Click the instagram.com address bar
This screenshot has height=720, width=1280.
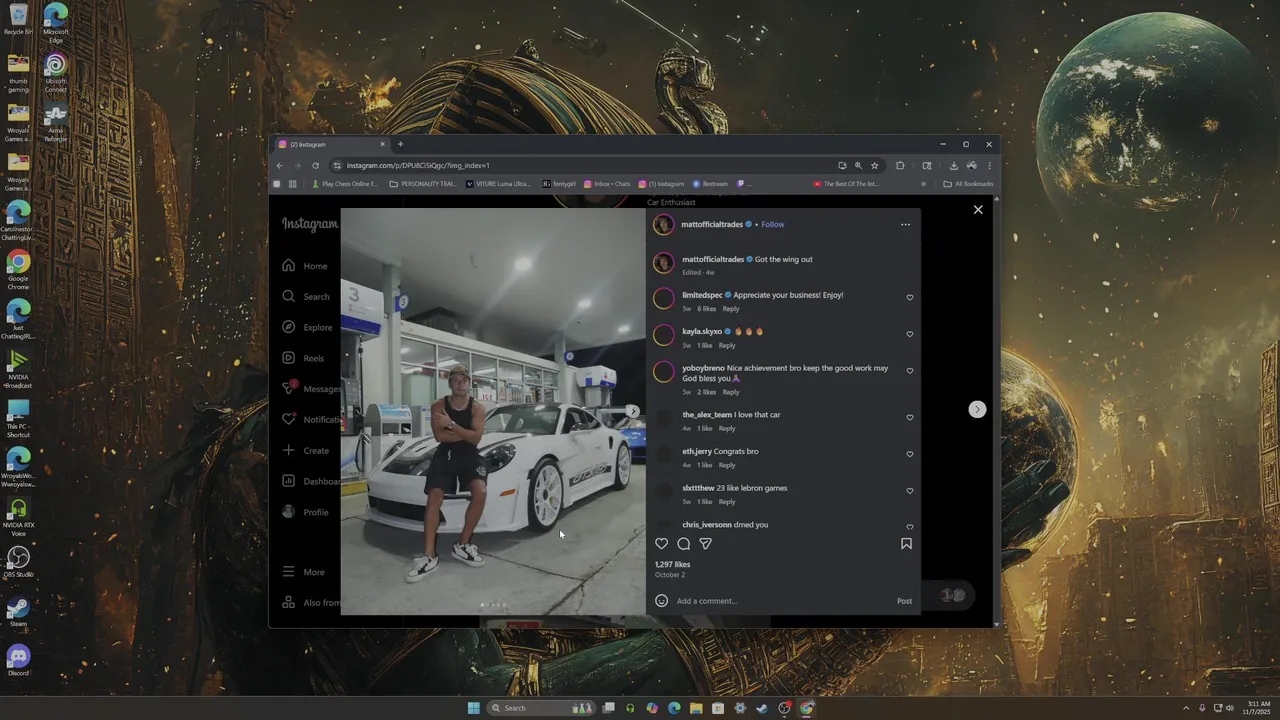pos(585,166)
